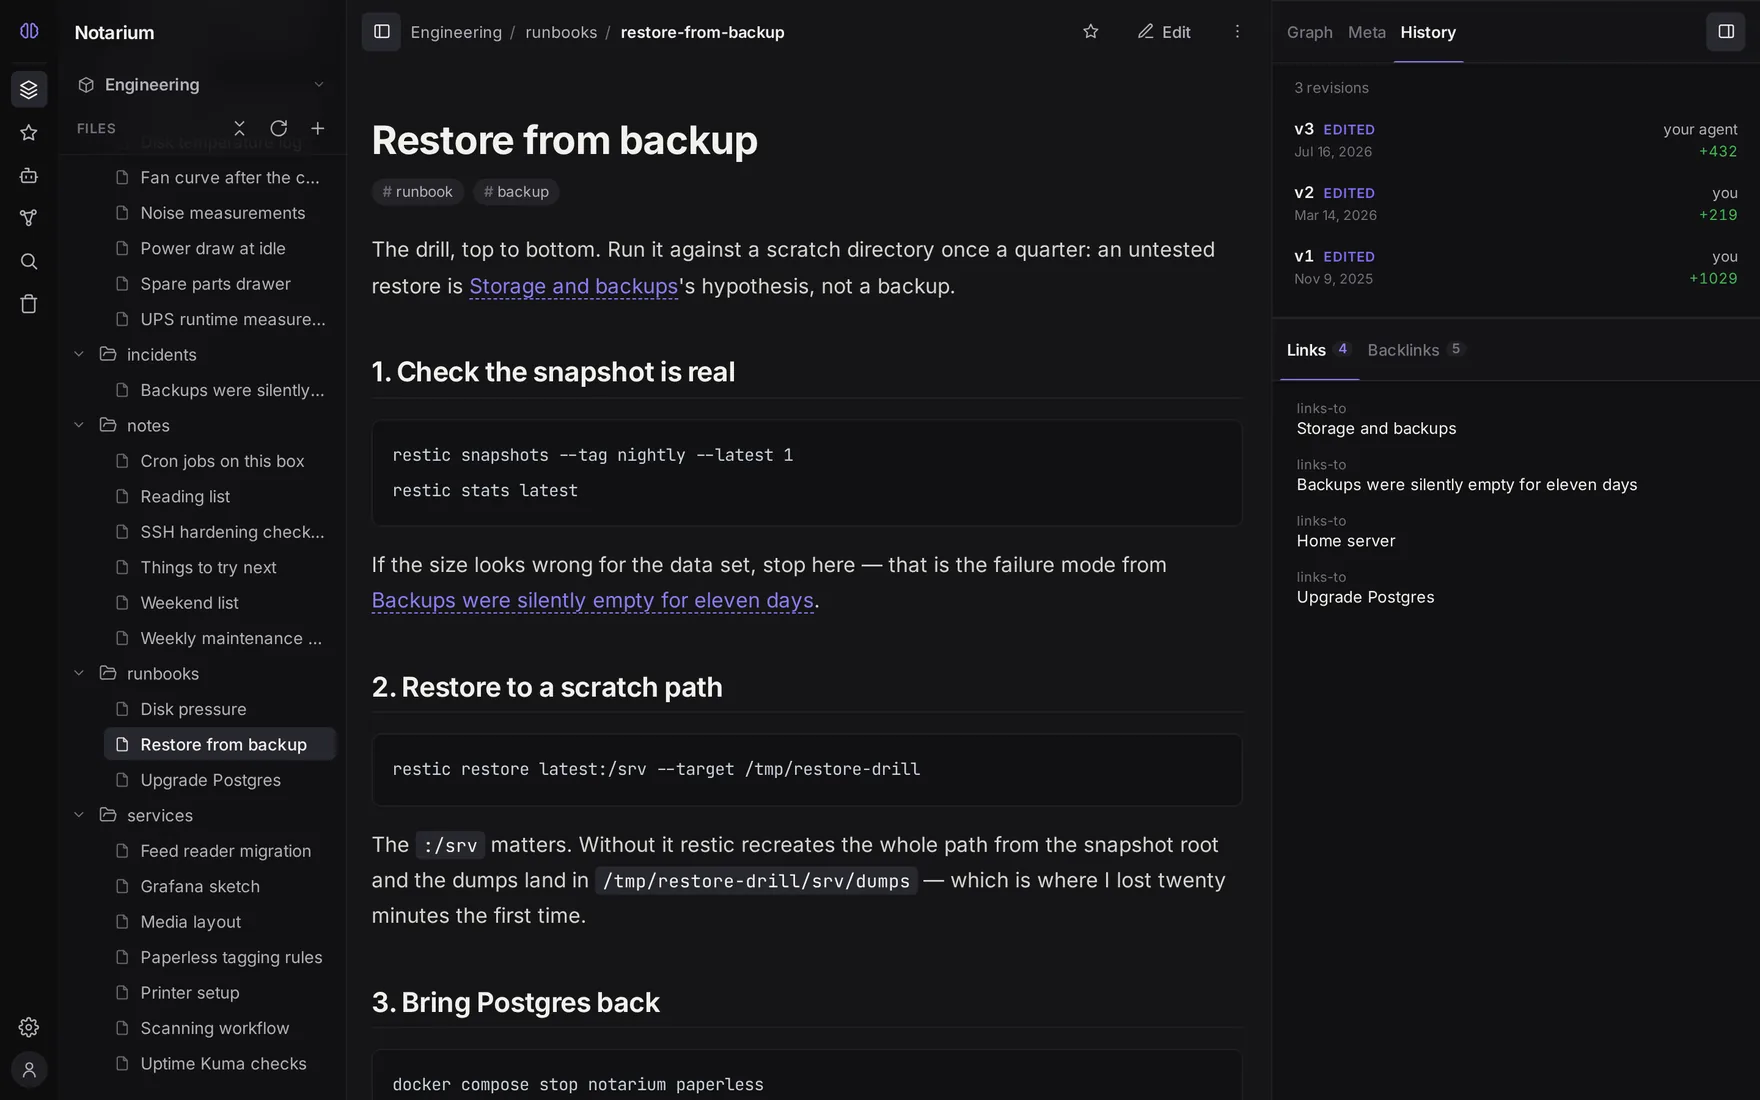Open user account avatar icon
The width and height of the screenshot is (1760, 1100).
[29, 1070]
